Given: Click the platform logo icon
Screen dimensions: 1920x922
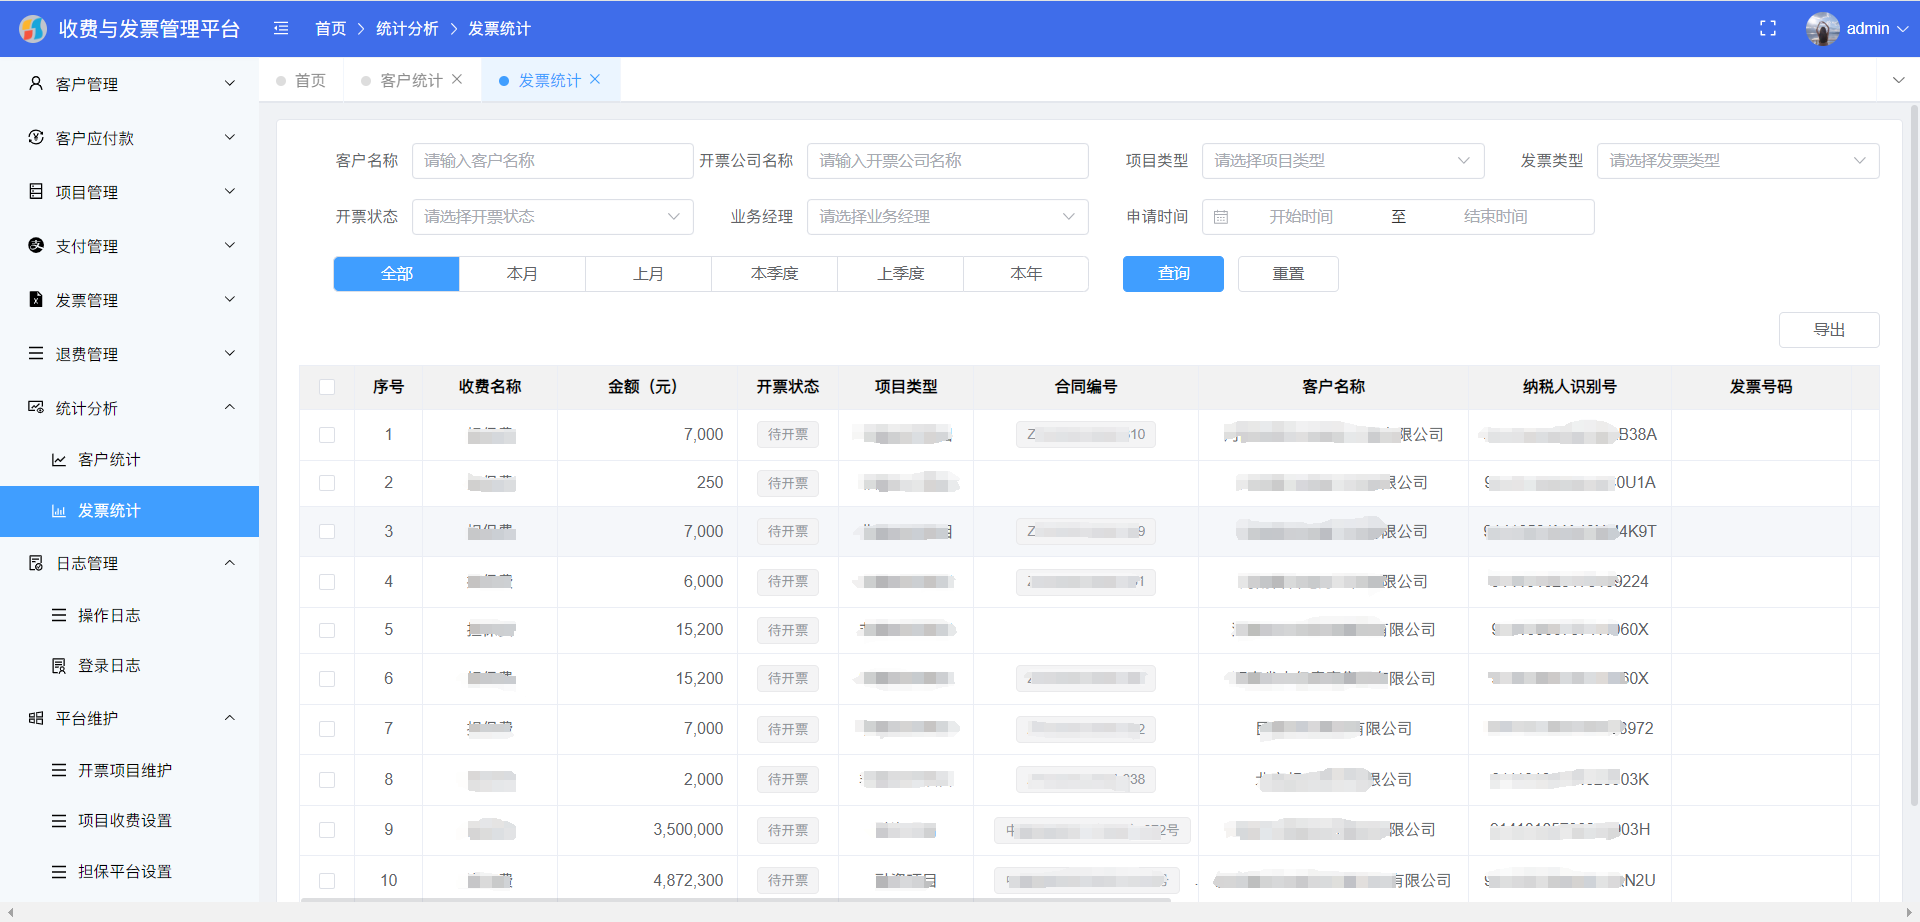Looking at the screenshot, I should [33, 29].
